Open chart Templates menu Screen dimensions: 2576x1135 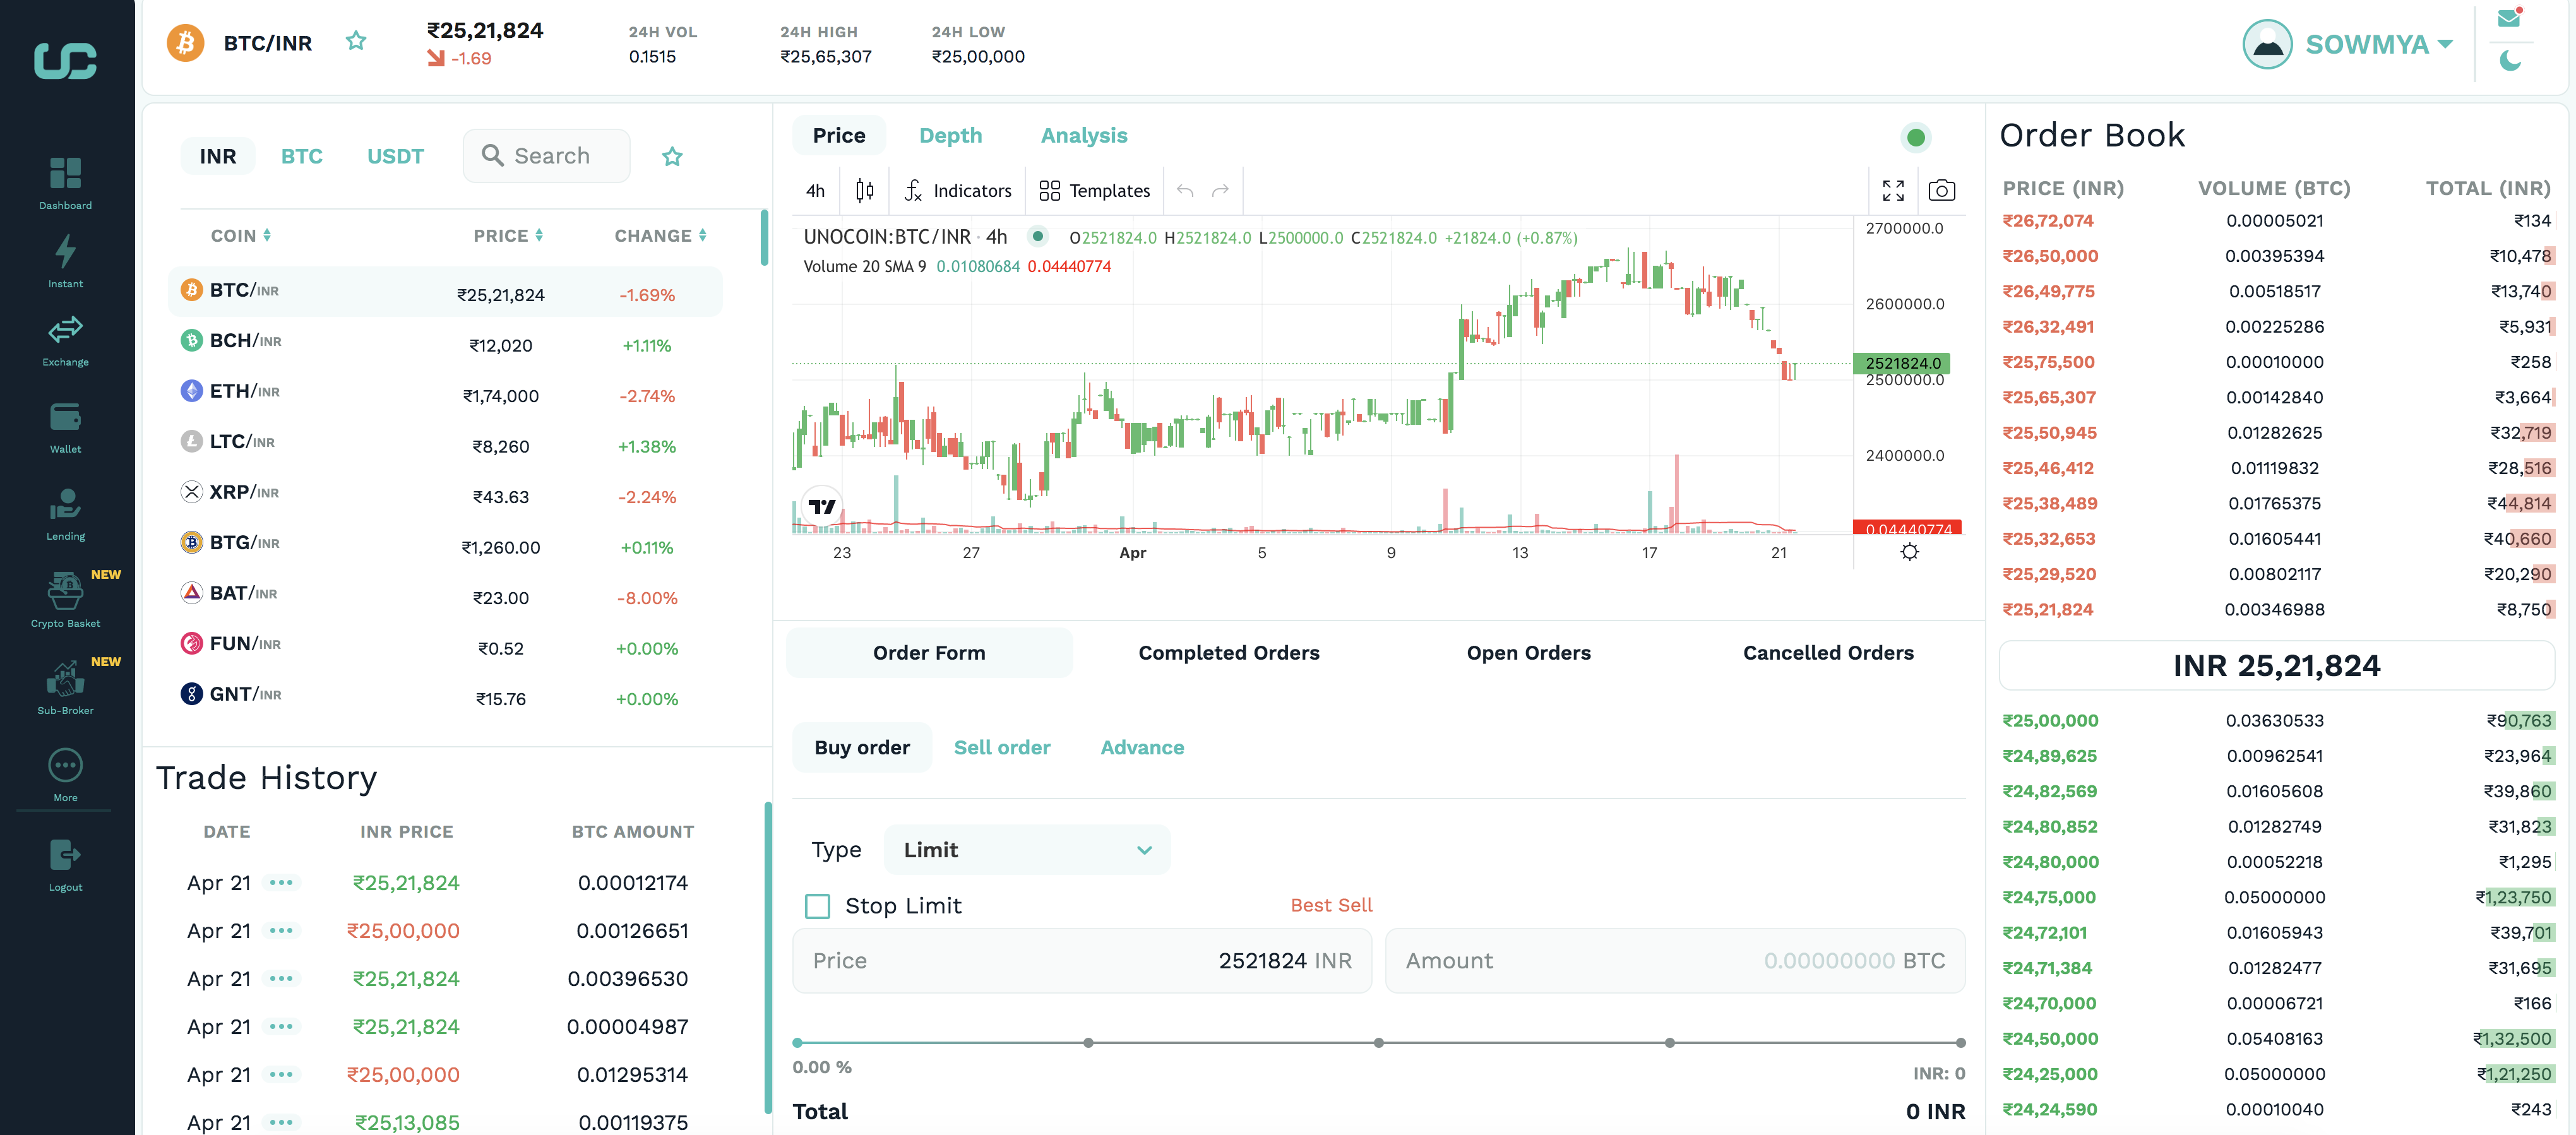1095,190
